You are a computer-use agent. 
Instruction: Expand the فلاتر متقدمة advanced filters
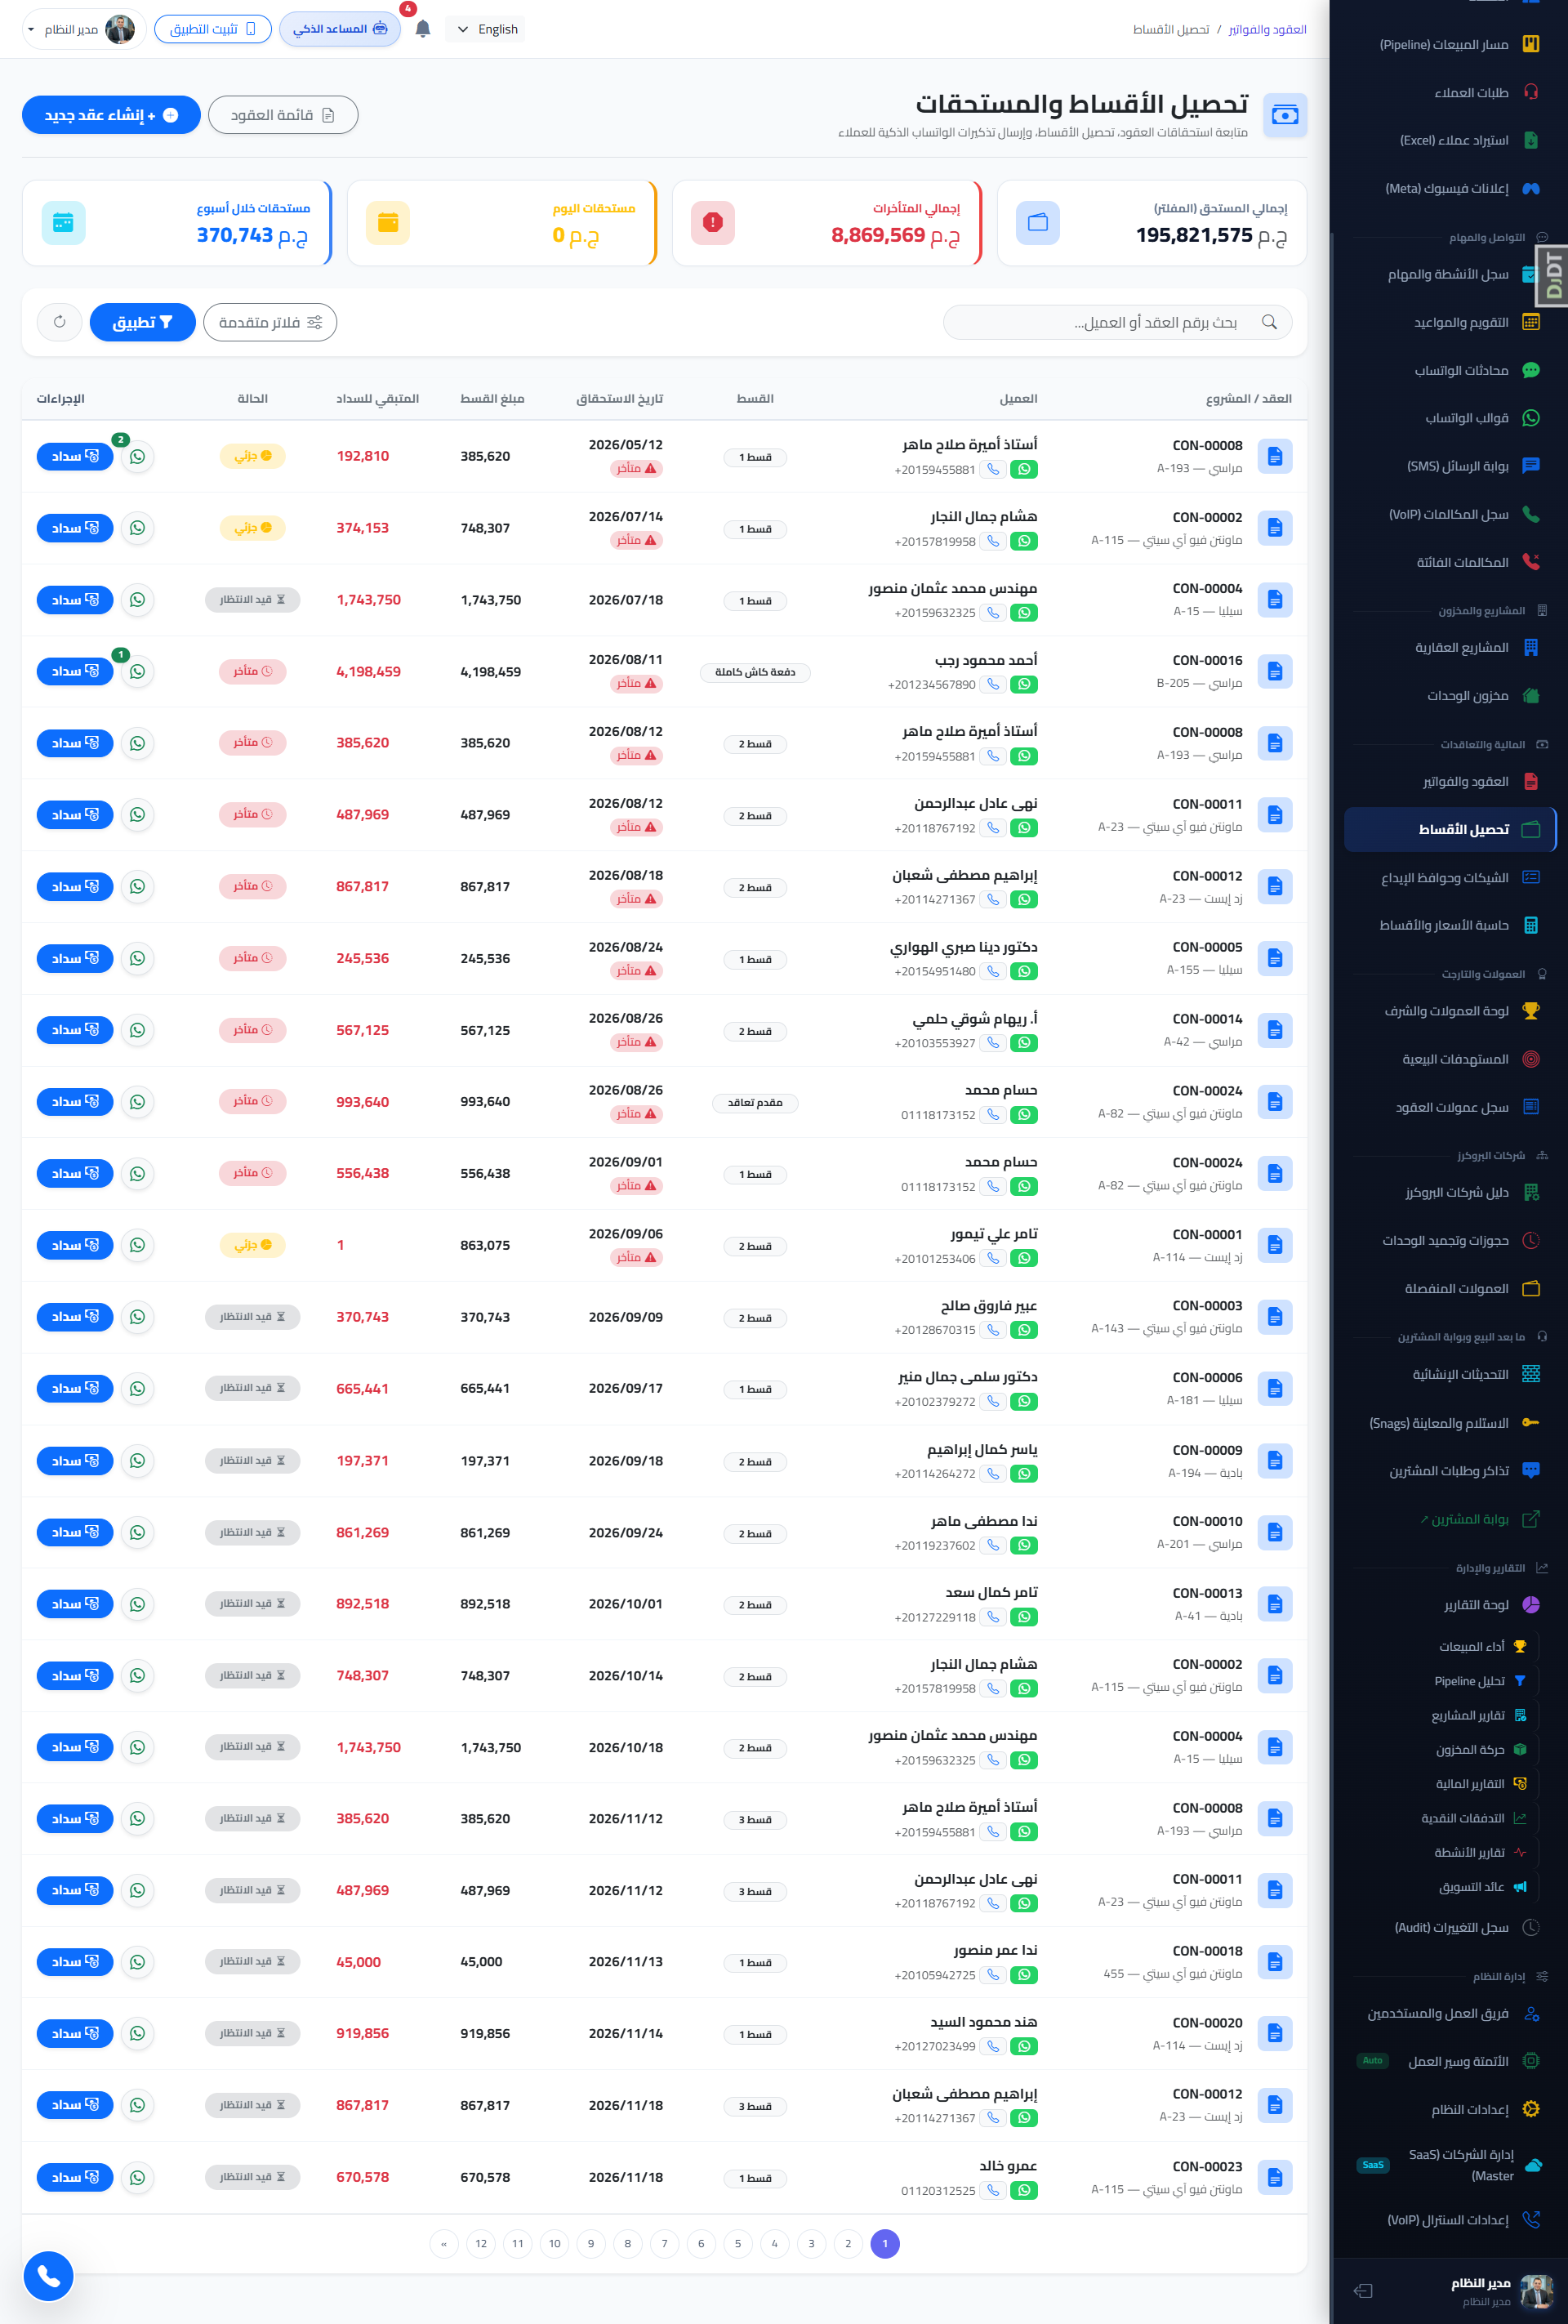270,322
